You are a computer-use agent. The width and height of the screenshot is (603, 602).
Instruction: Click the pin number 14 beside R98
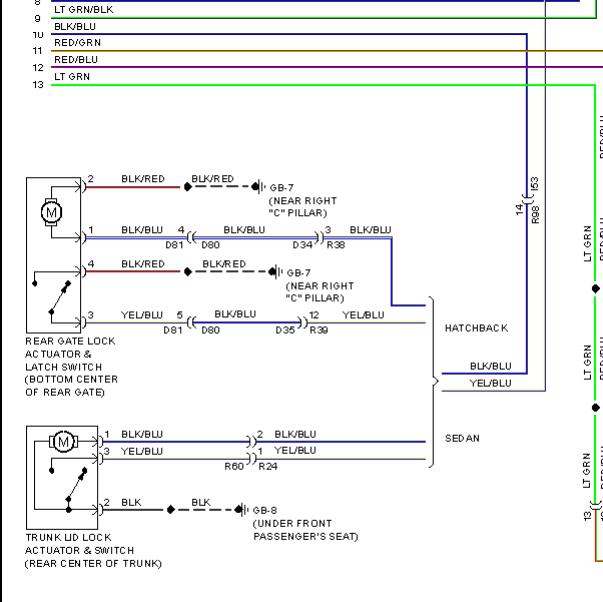coord(519,209)
